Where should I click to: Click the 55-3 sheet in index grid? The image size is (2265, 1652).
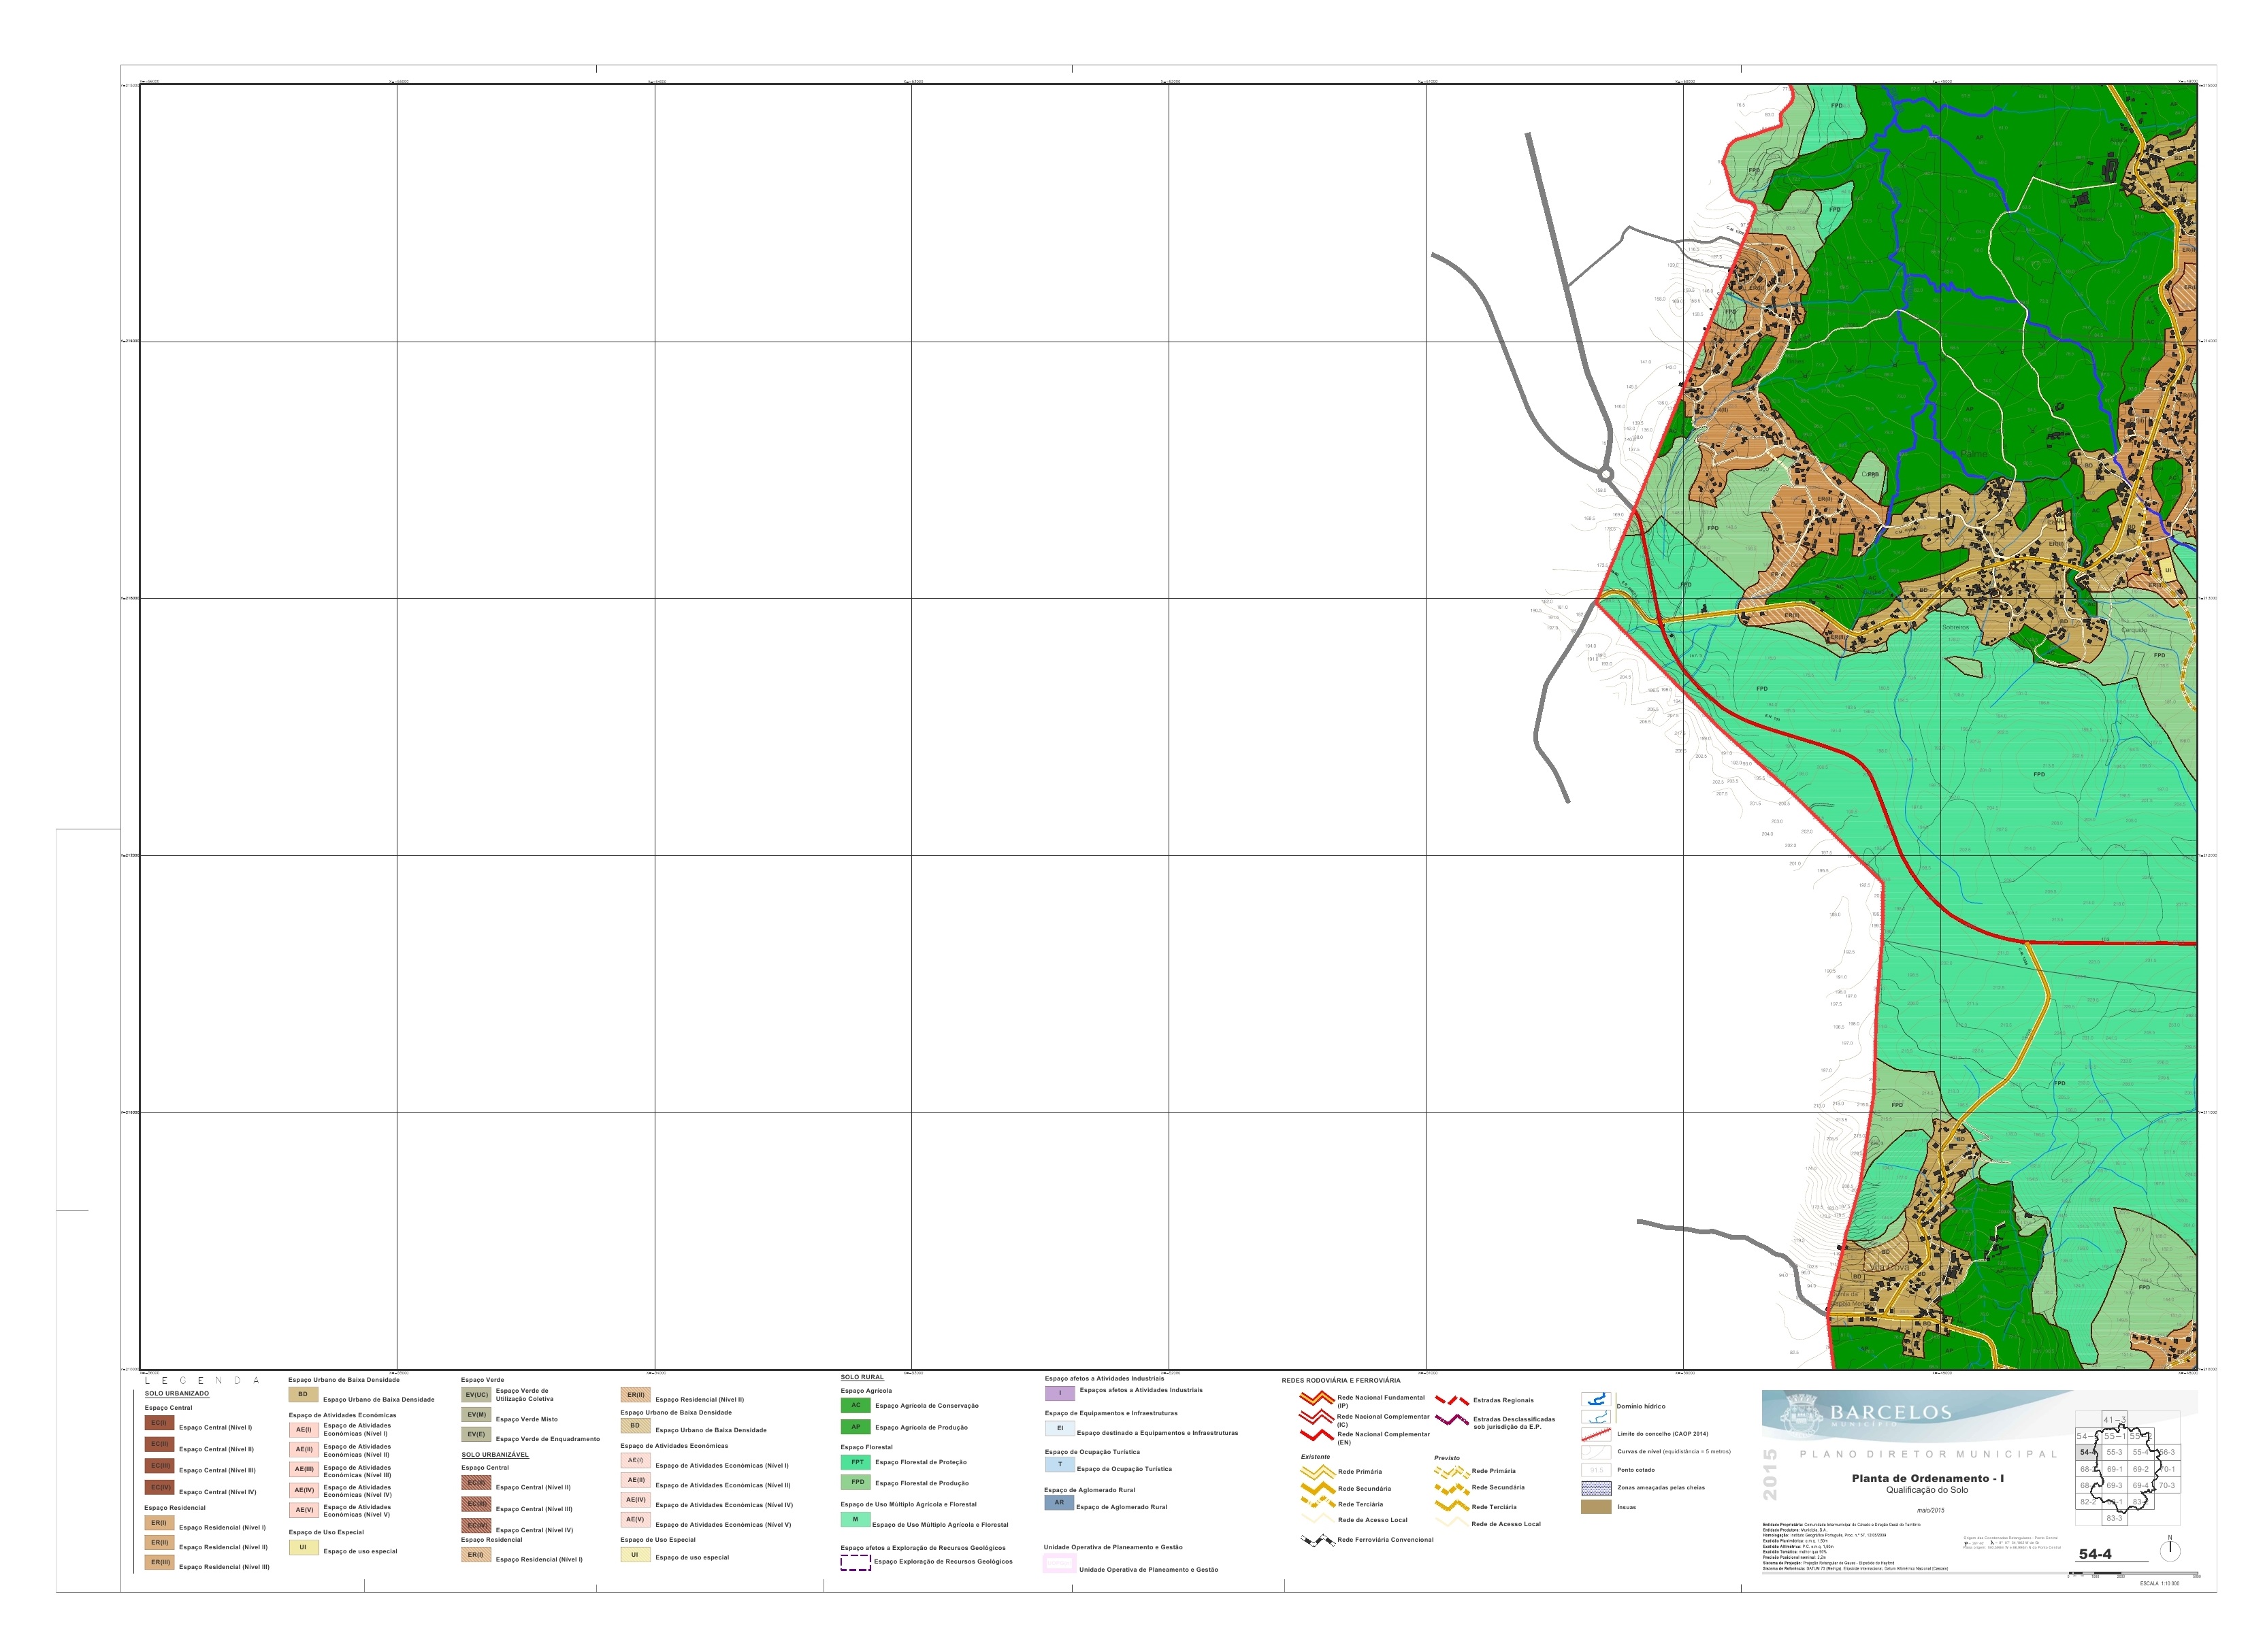(2114, 1452)
